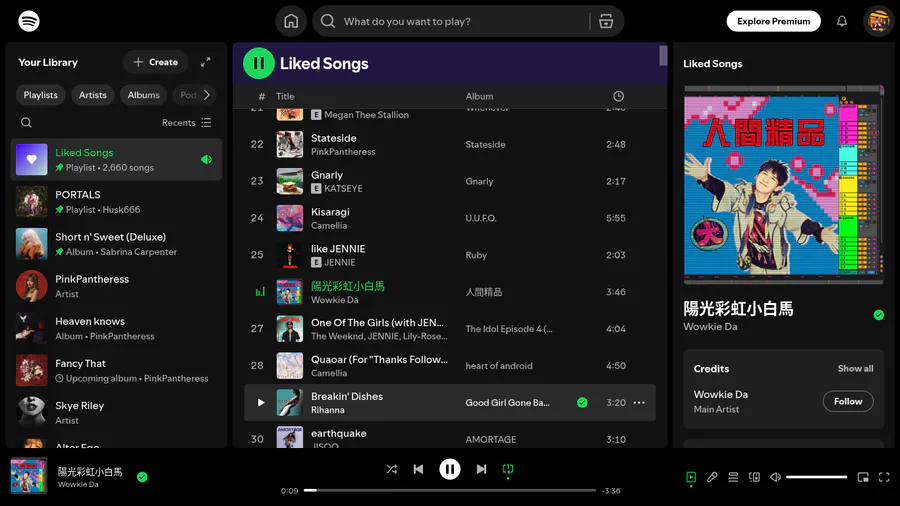Select earthquake track row
This screenshot has width=900, height=506.
449,437
